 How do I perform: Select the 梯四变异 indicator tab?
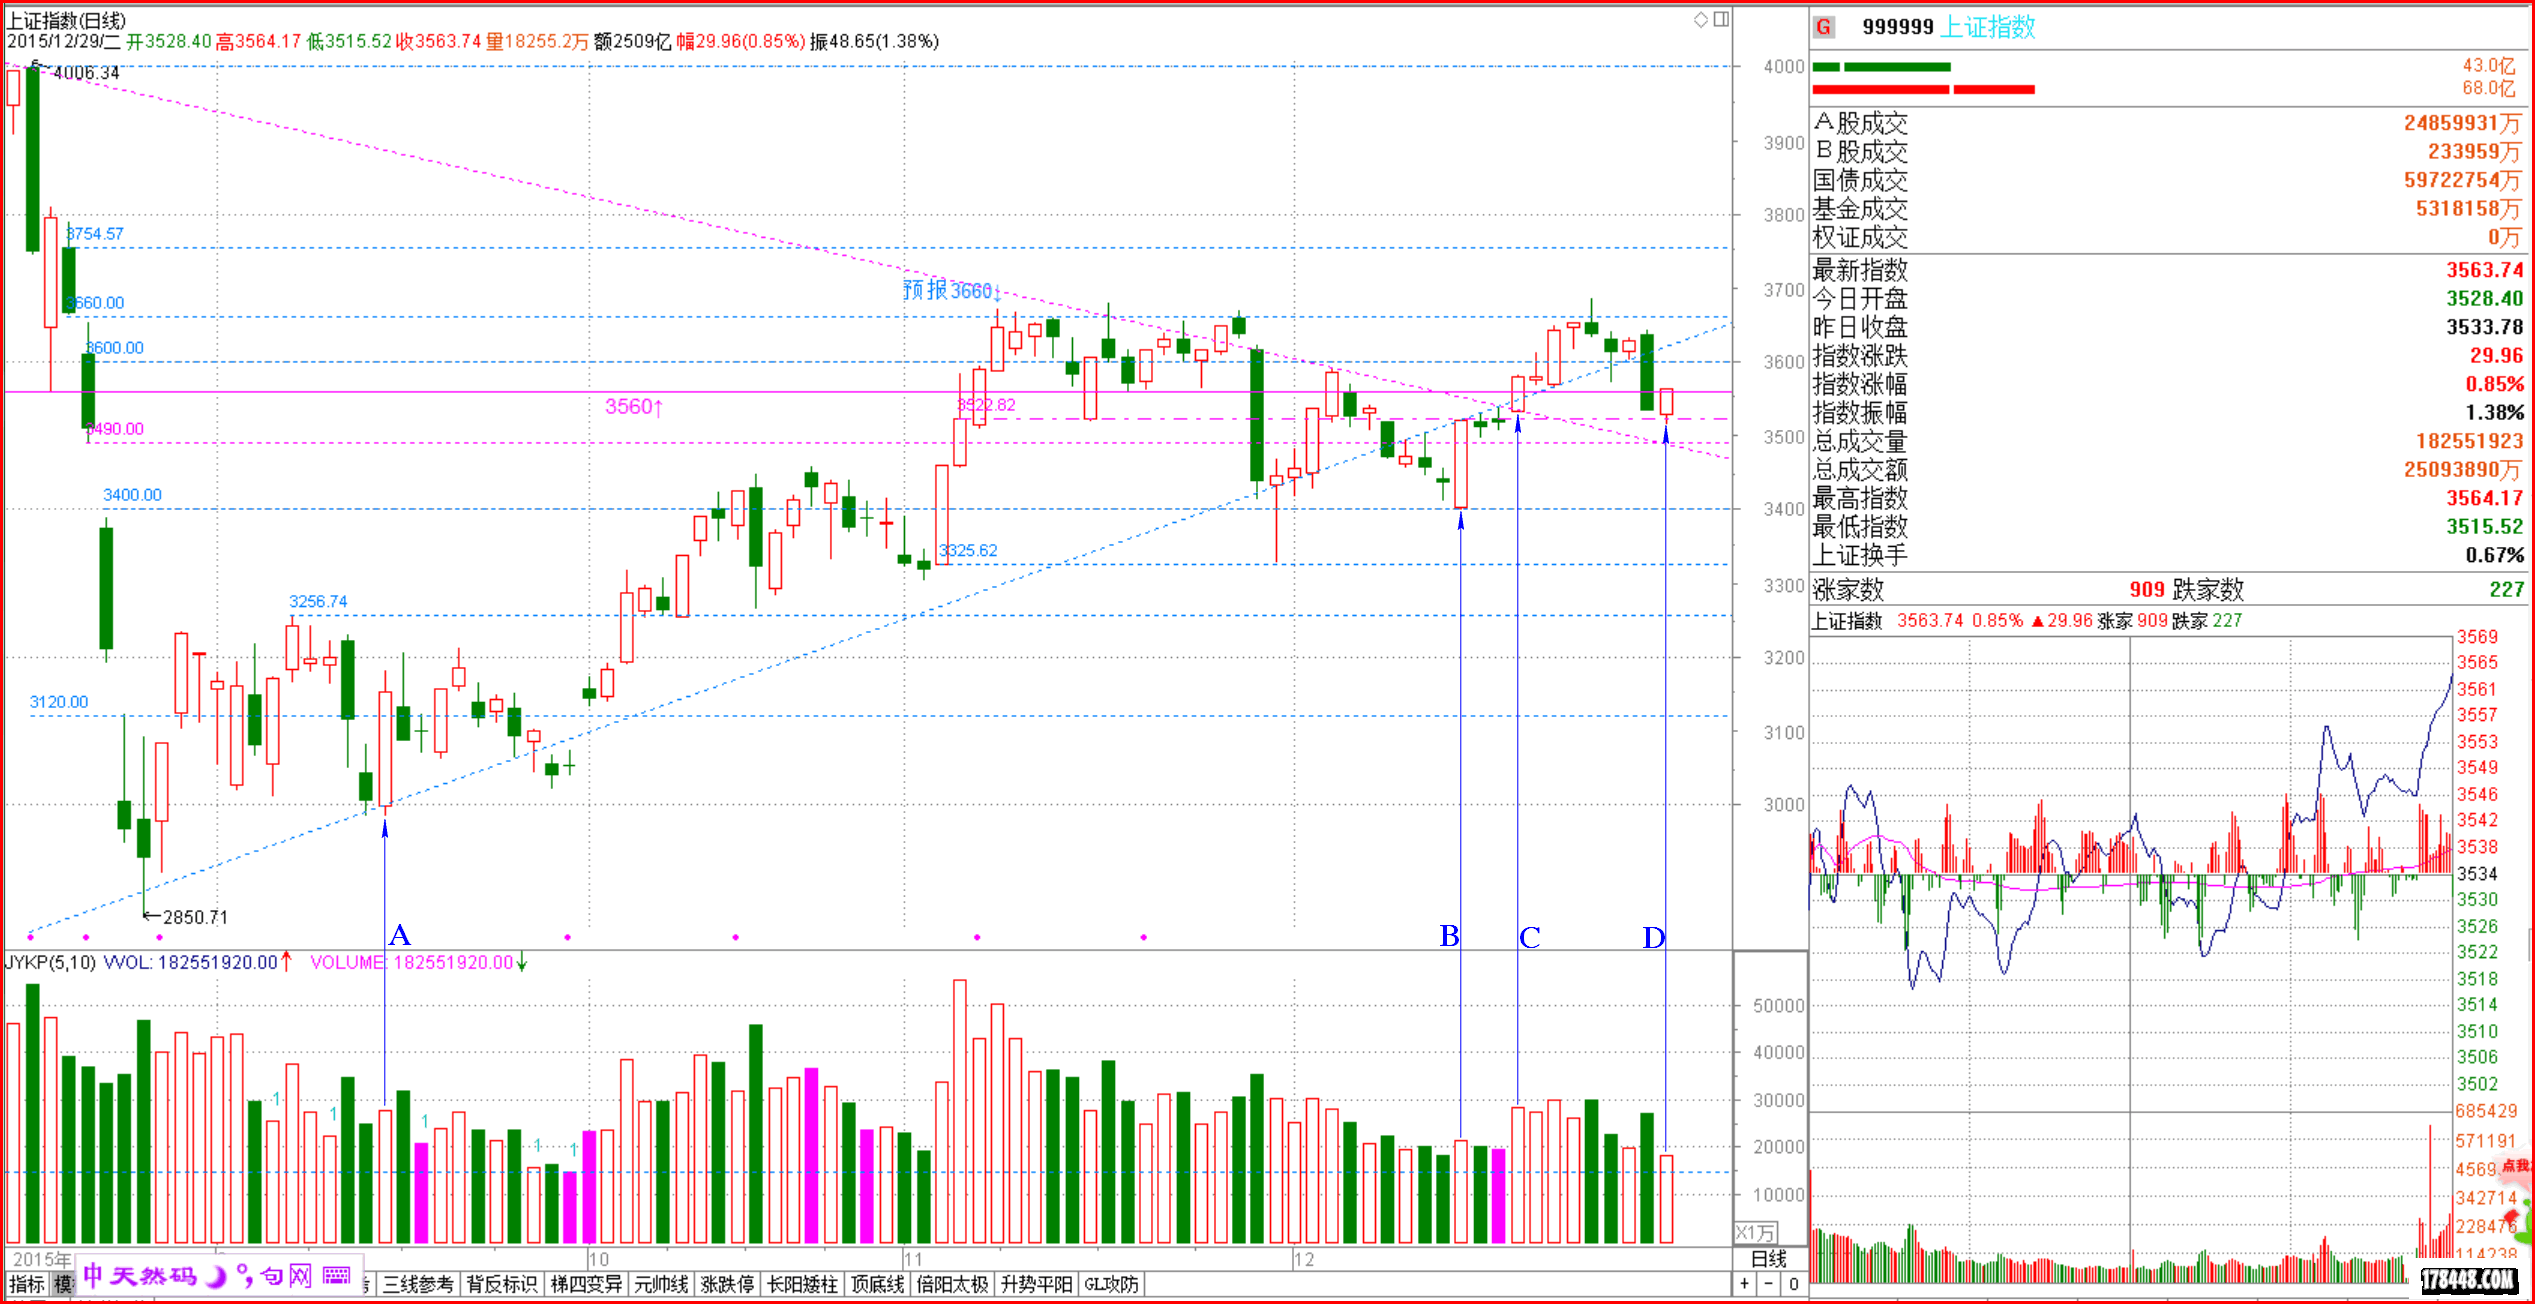tap(586, 1284)
